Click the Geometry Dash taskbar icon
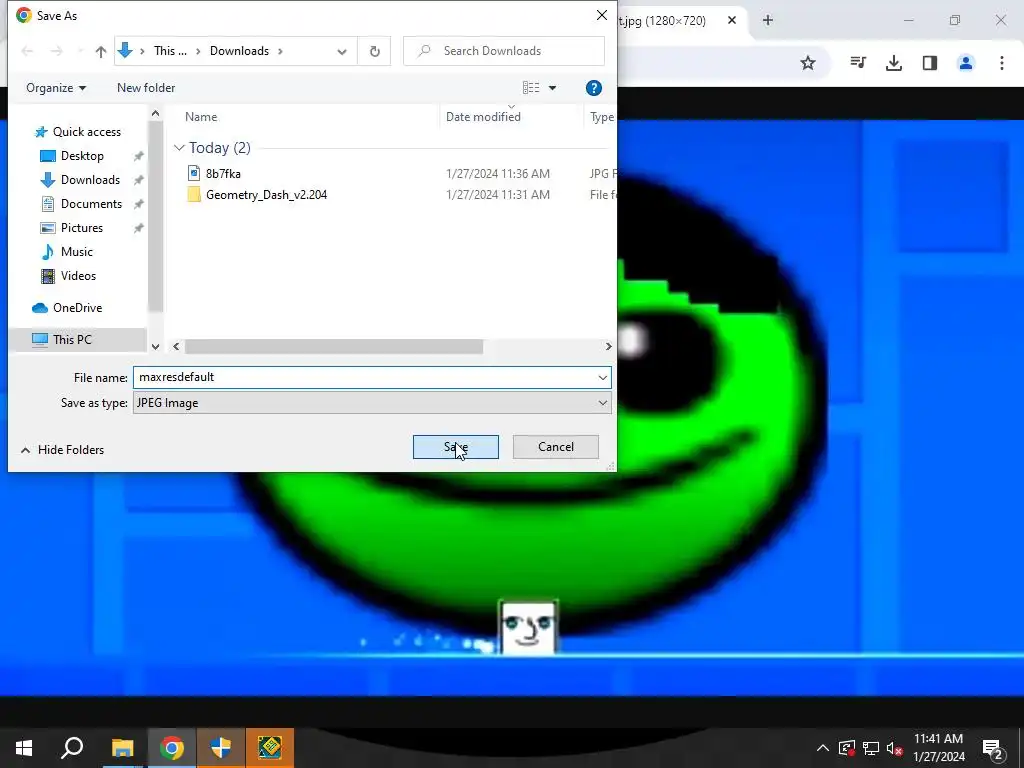Screen dimensions: 1024x768 [x=270, y=748]
